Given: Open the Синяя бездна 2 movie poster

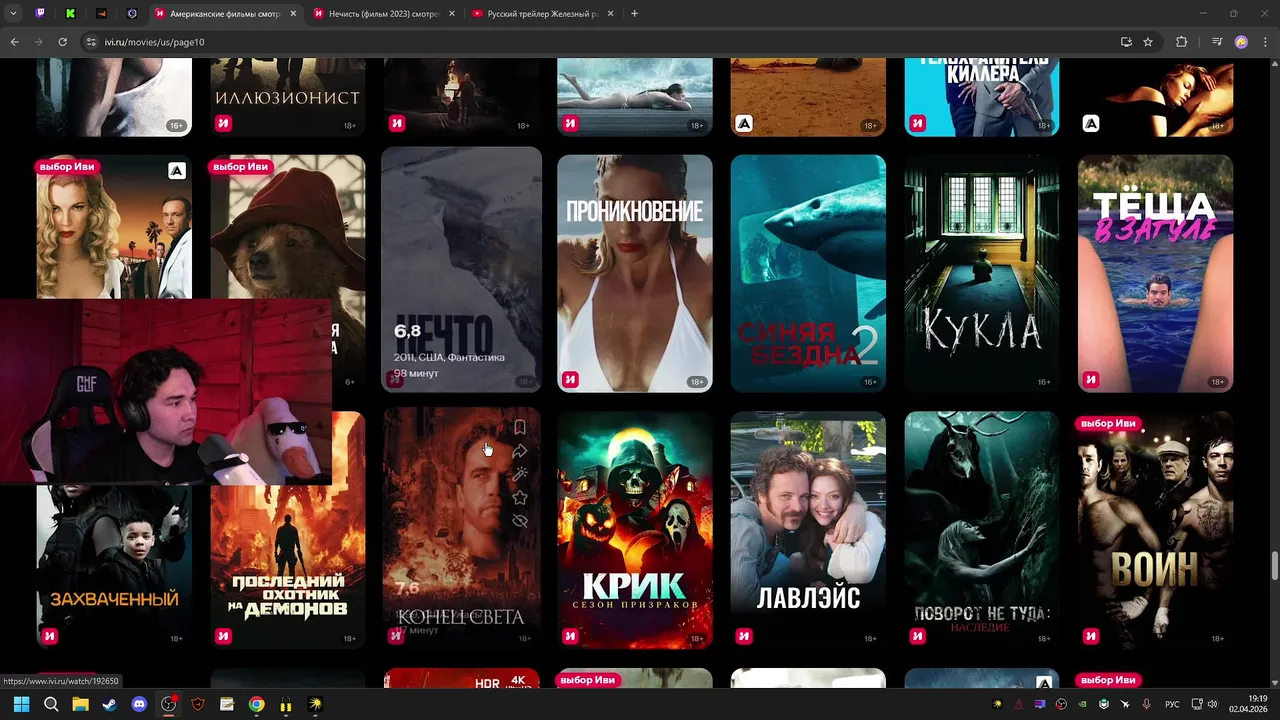Looking at the screenshot, I should pos(808,273).
